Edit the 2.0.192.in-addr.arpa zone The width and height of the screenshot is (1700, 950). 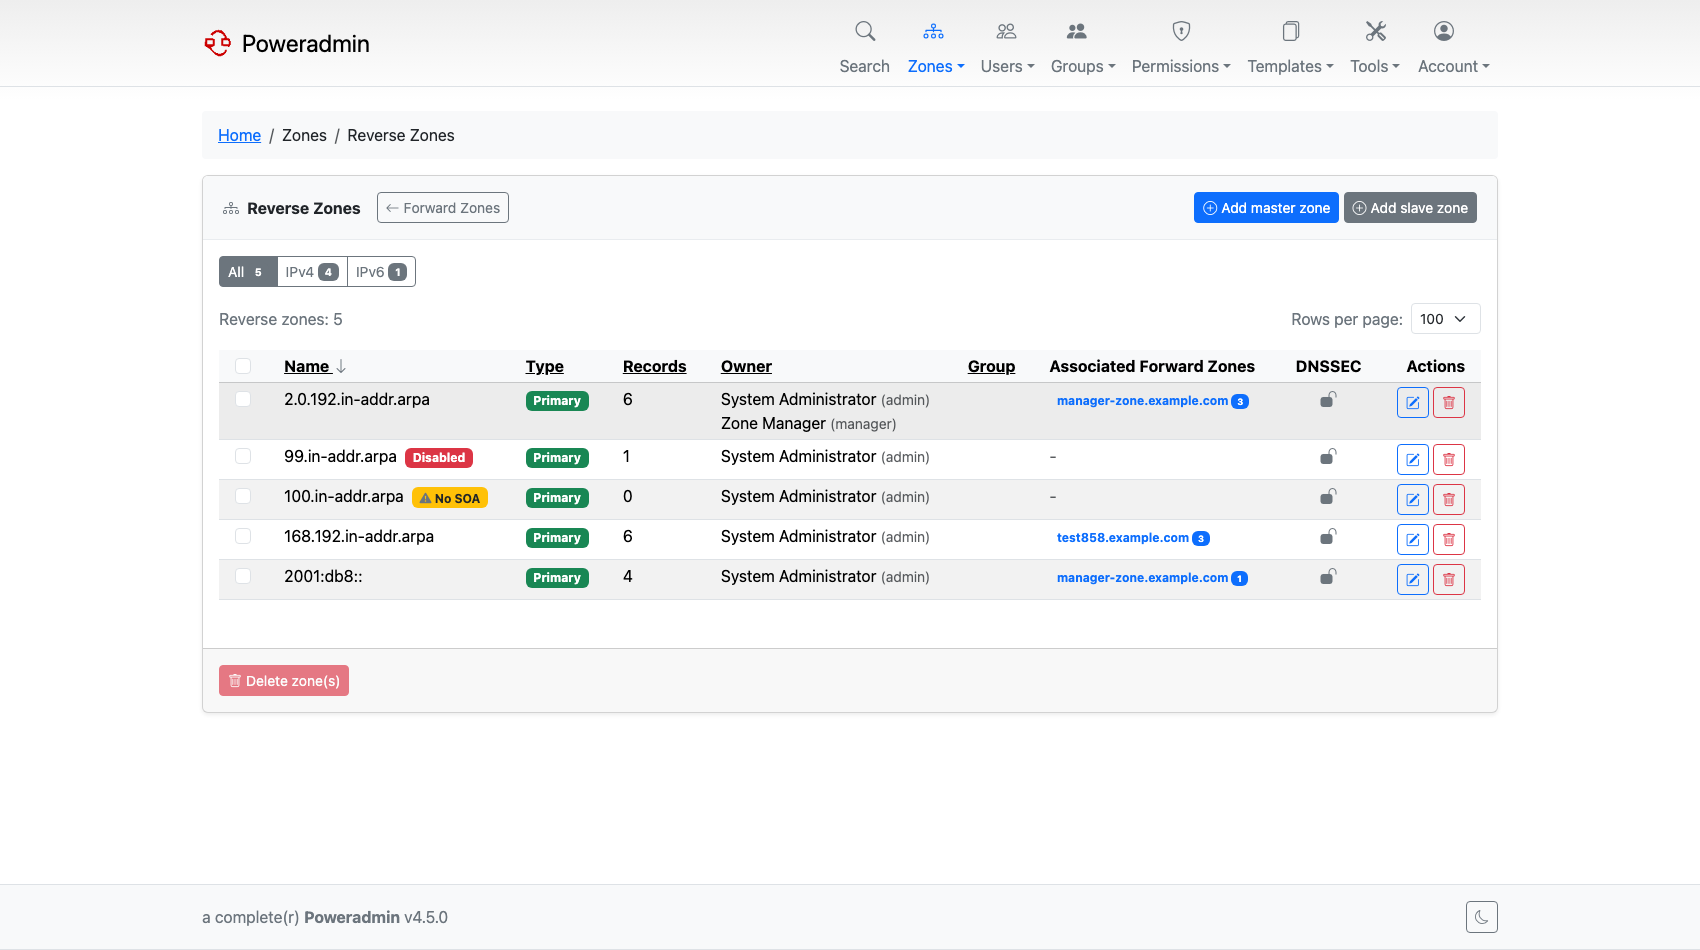1413,403
